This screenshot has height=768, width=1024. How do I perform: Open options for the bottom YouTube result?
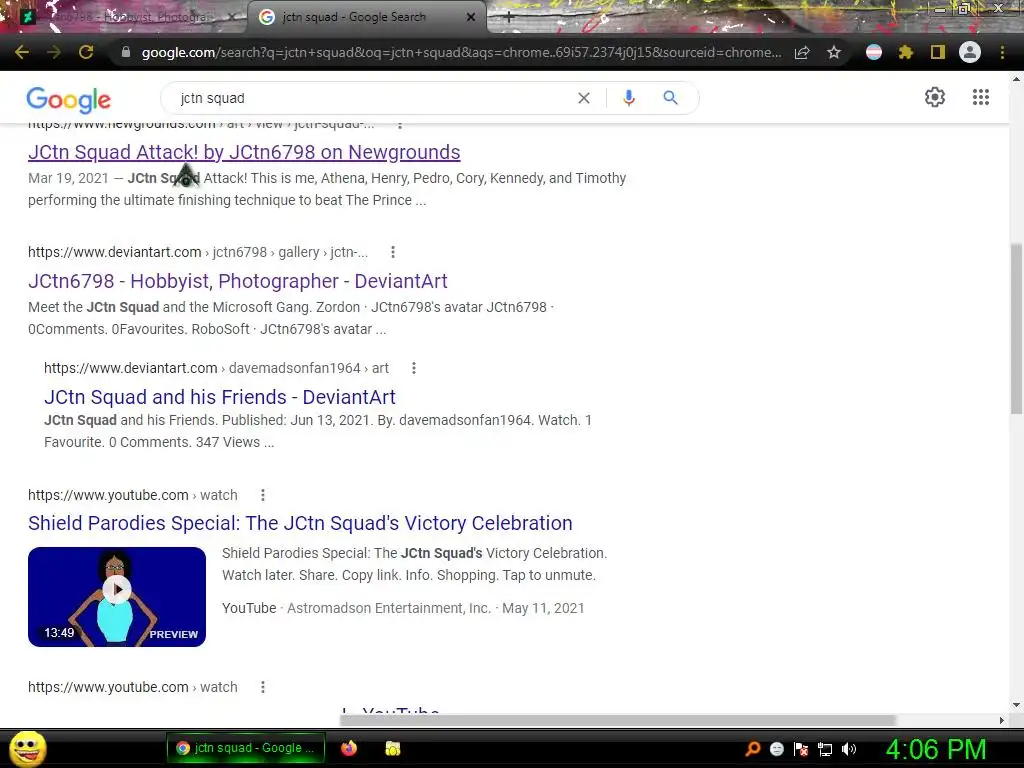(263, 687)
